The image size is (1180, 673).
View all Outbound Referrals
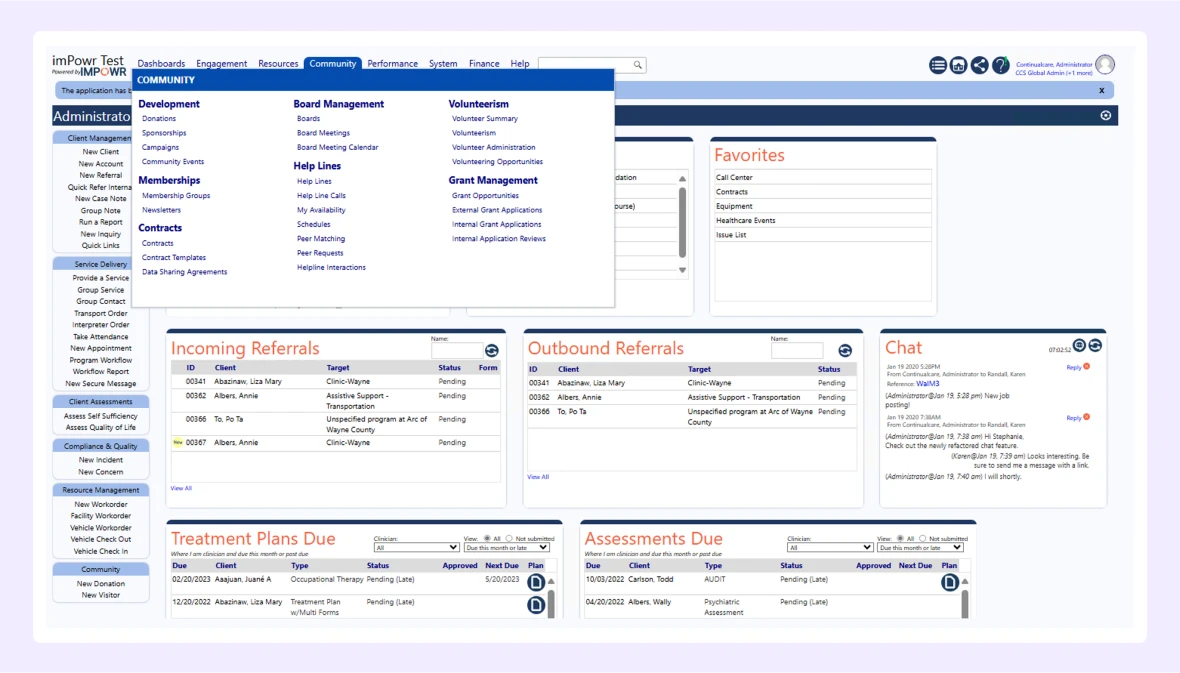[538, 477]
